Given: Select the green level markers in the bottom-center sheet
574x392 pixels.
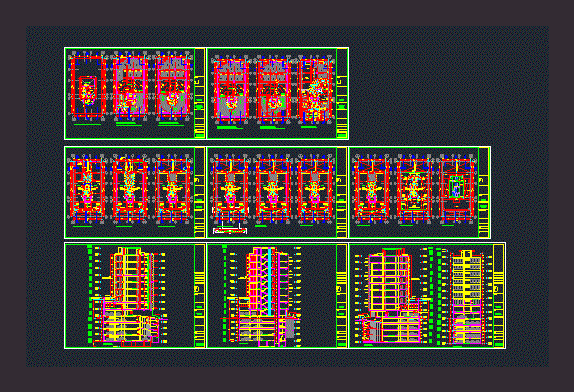Looking at the screenshot, I should click(x=225, y=294).
